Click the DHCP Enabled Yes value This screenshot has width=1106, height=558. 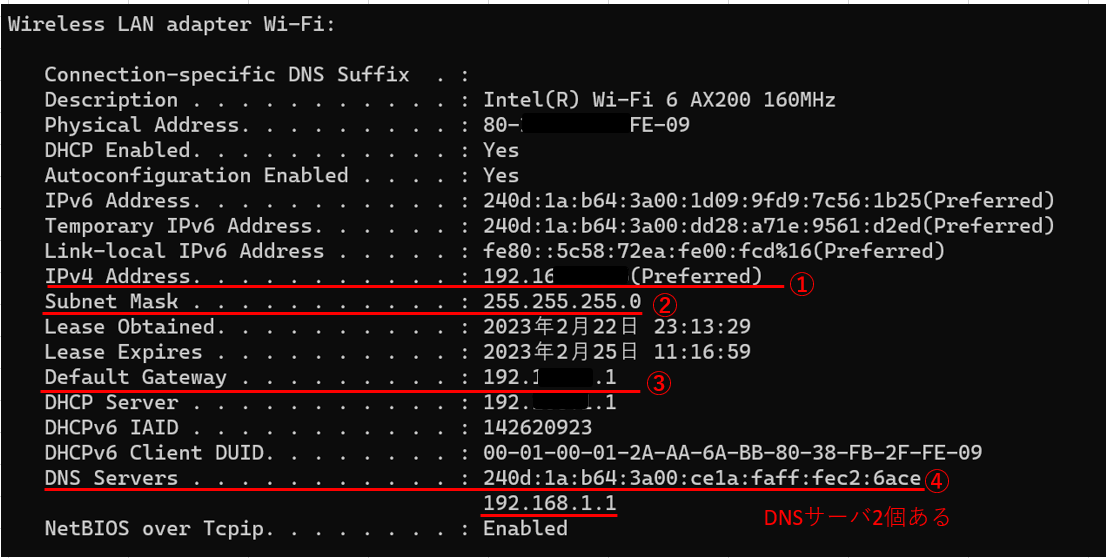tap(501, 150)
